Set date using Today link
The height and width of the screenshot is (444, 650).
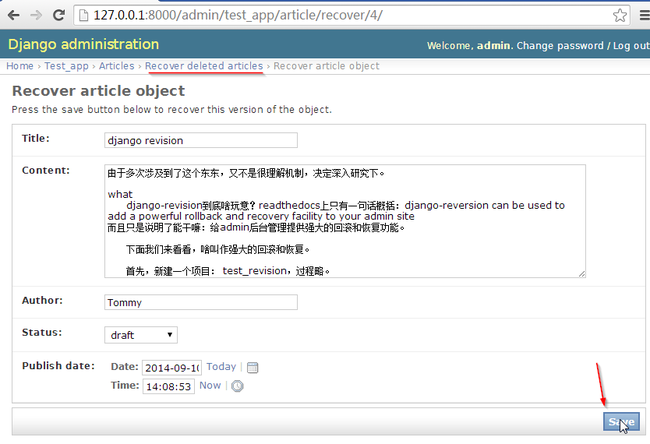pyautogui.click(x=221, y=366)
